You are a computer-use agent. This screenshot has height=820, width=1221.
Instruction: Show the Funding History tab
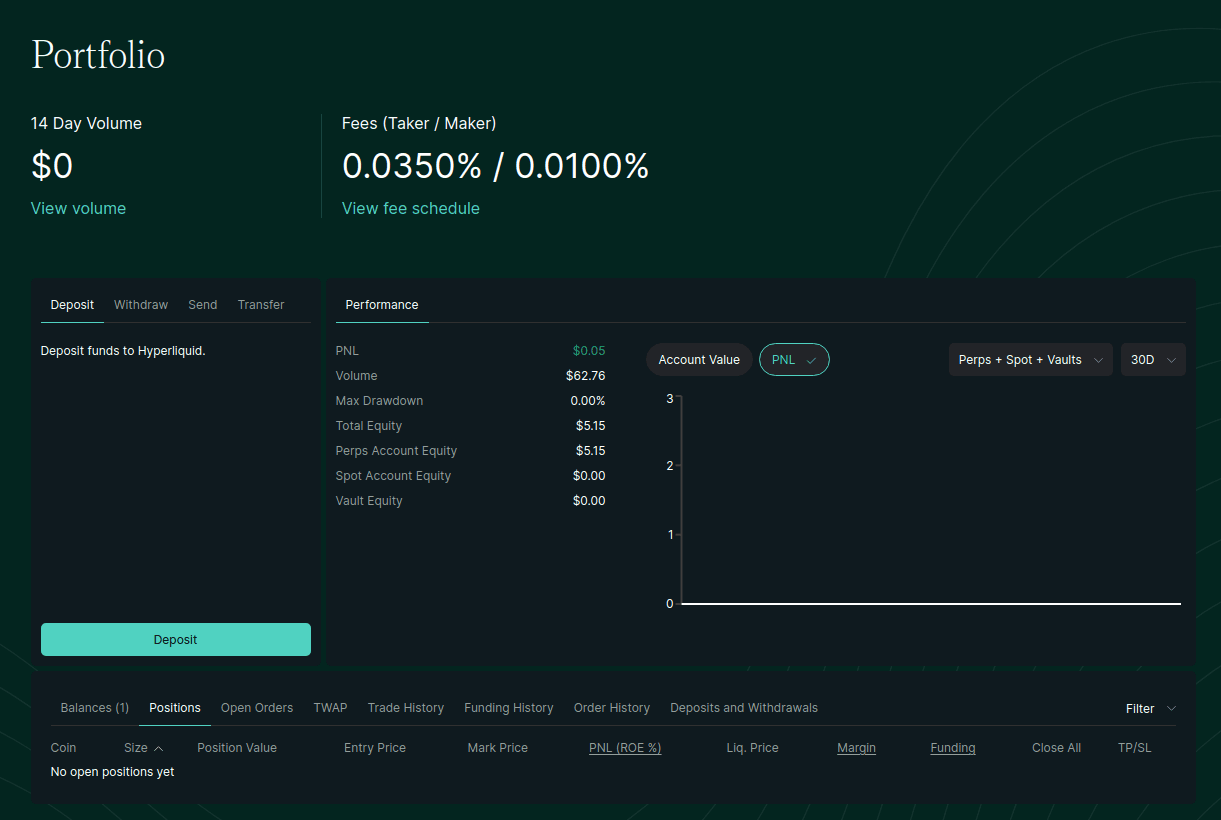click(508, 708)
